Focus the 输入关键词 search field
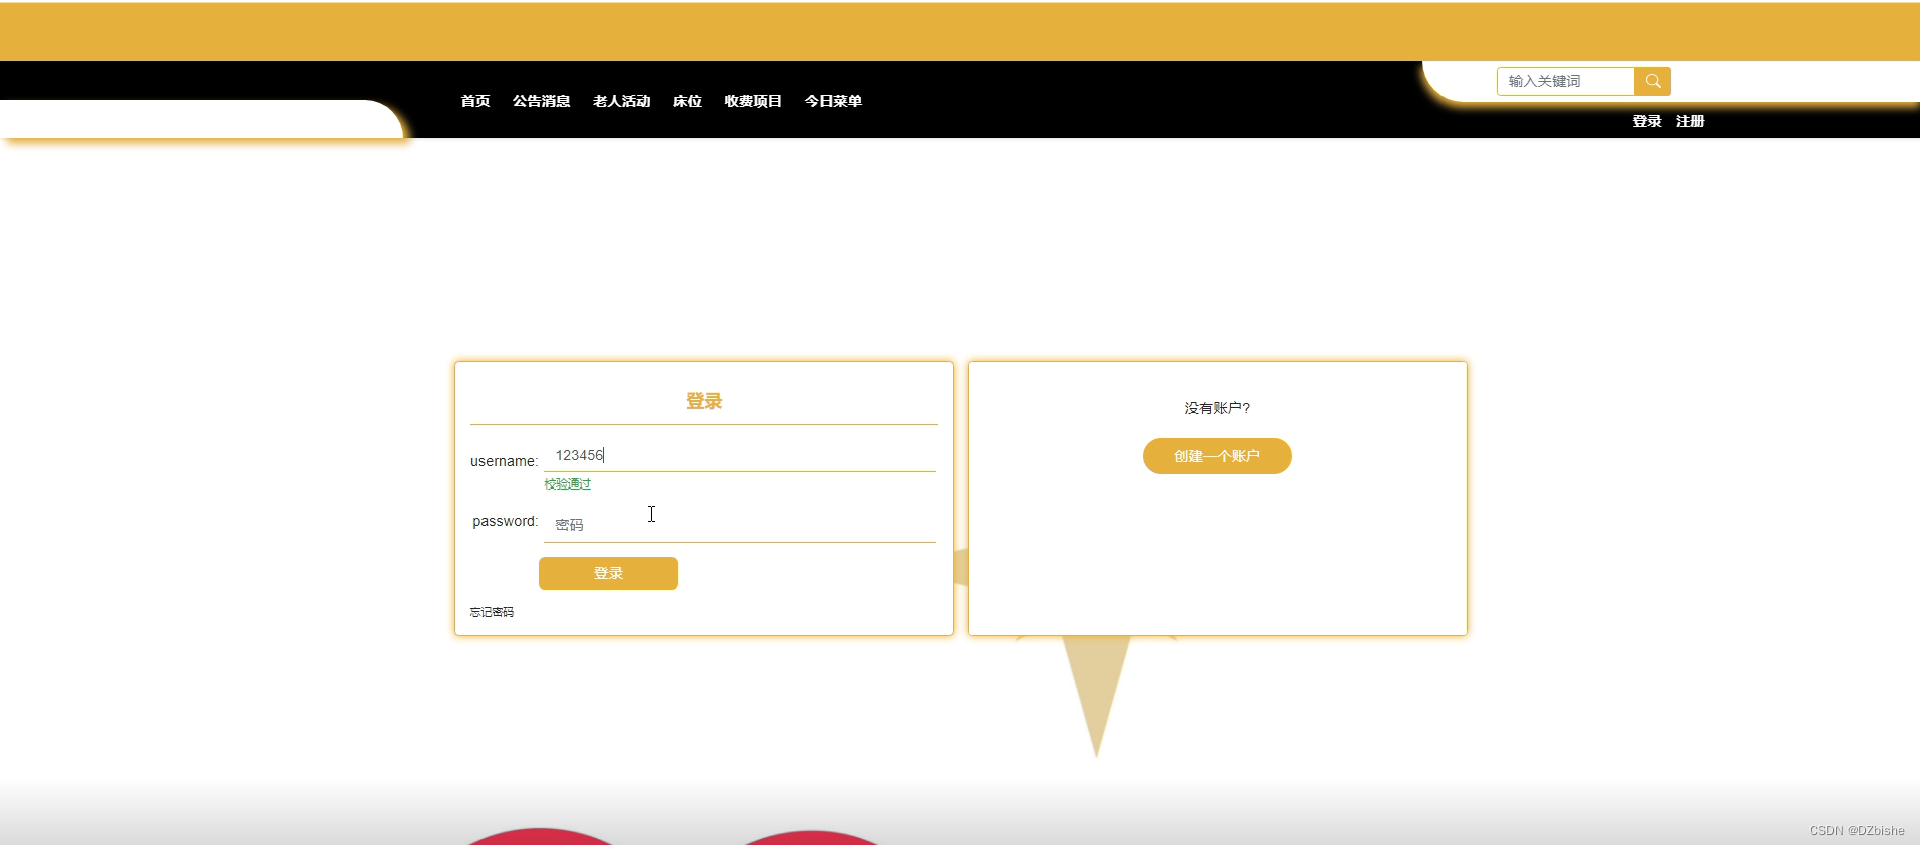 pyautogui.click(x=1566, y=81)
